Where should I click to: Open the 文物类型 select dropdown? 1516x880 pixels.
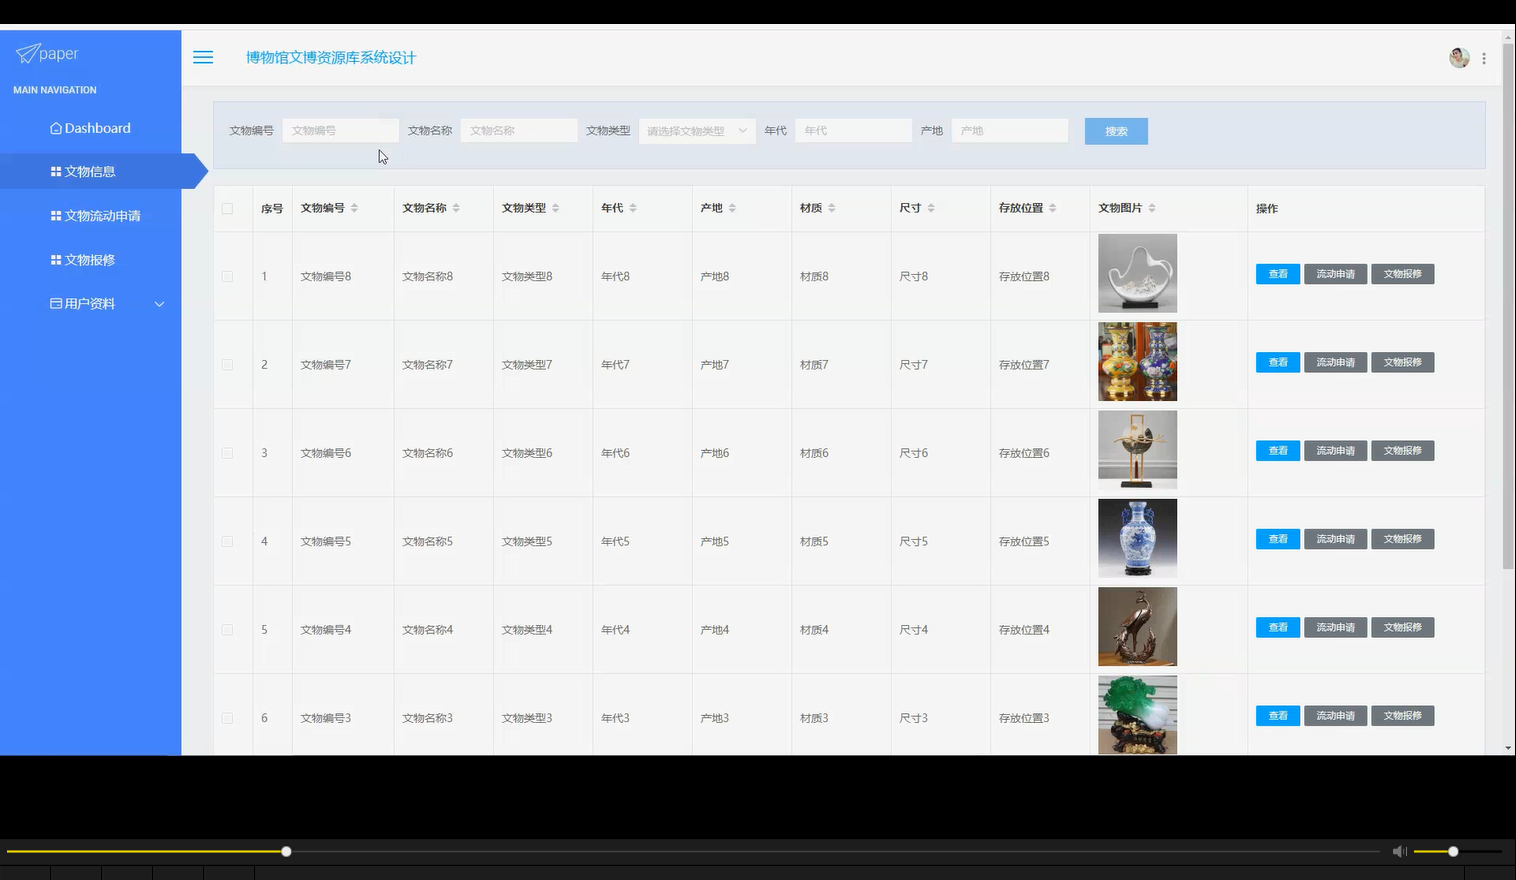point(697,131)
